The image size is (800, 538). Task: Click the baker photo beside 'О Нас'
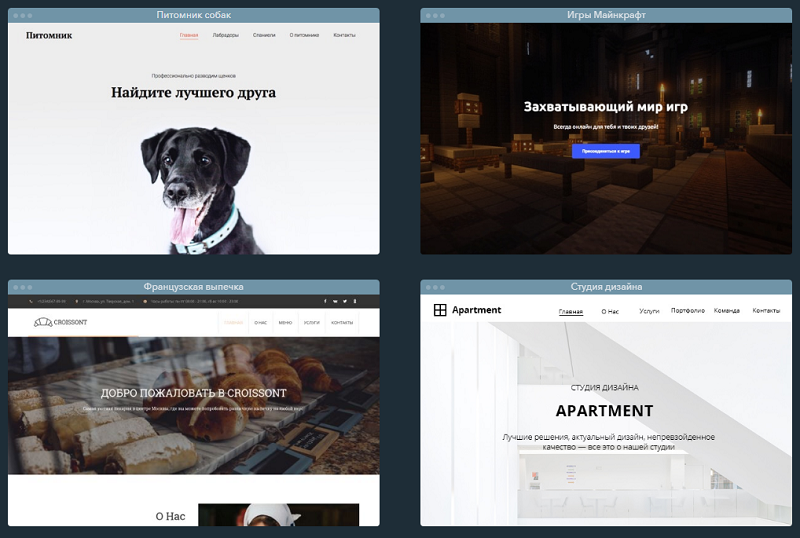click(x=279, y=515)
